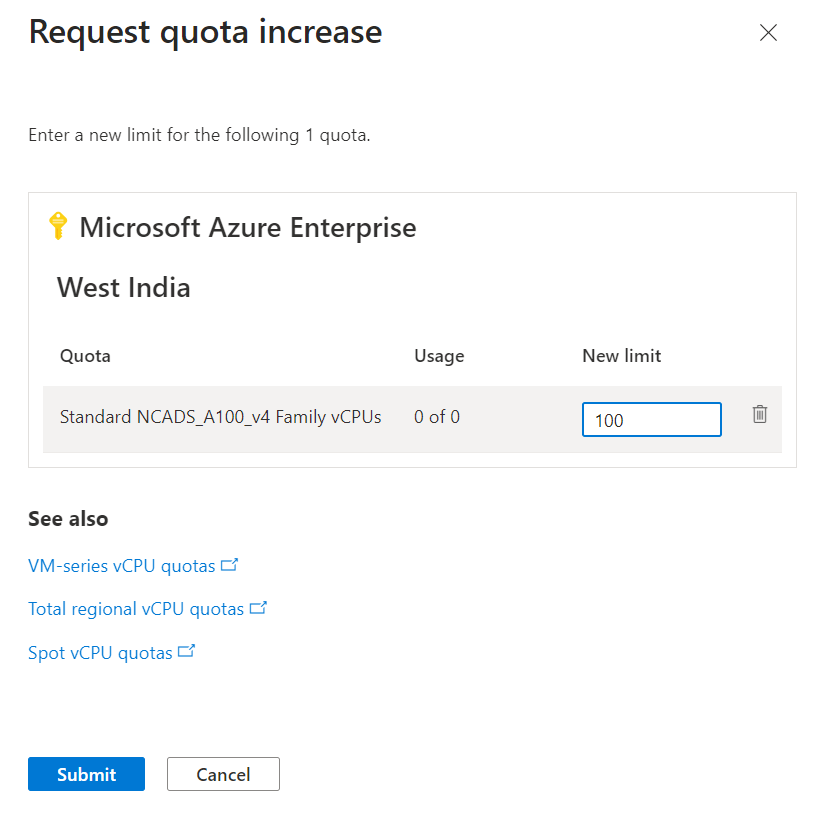Select the Standard NCADS_A100_v4 Family vCPUs text
Screen dimensions: 816x815
click(x=221, y=417)
